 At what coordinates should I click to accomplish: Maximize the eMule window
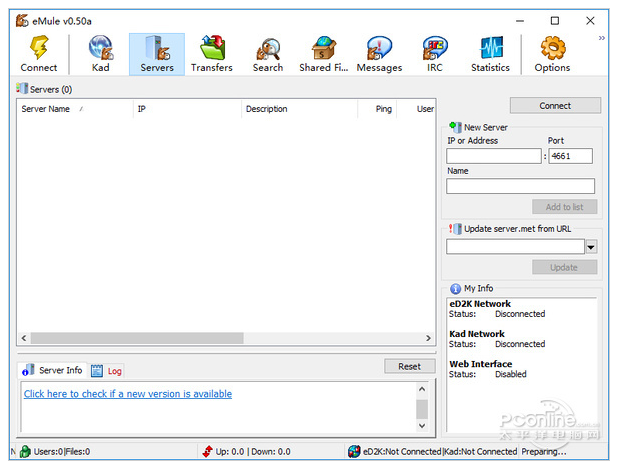(x=555, y=21)
